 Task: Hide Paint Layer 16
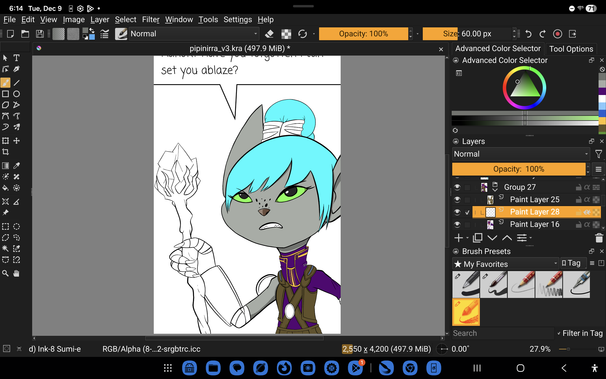tap(457, 224)
